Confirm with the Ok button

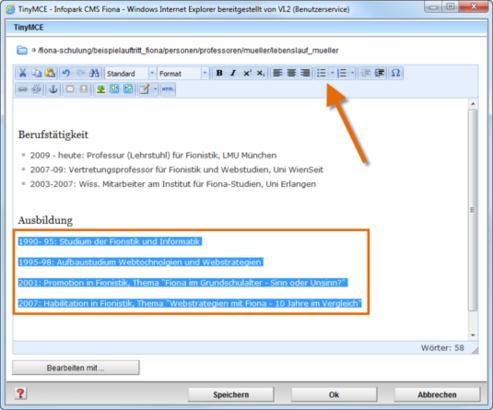pos(334,395)
